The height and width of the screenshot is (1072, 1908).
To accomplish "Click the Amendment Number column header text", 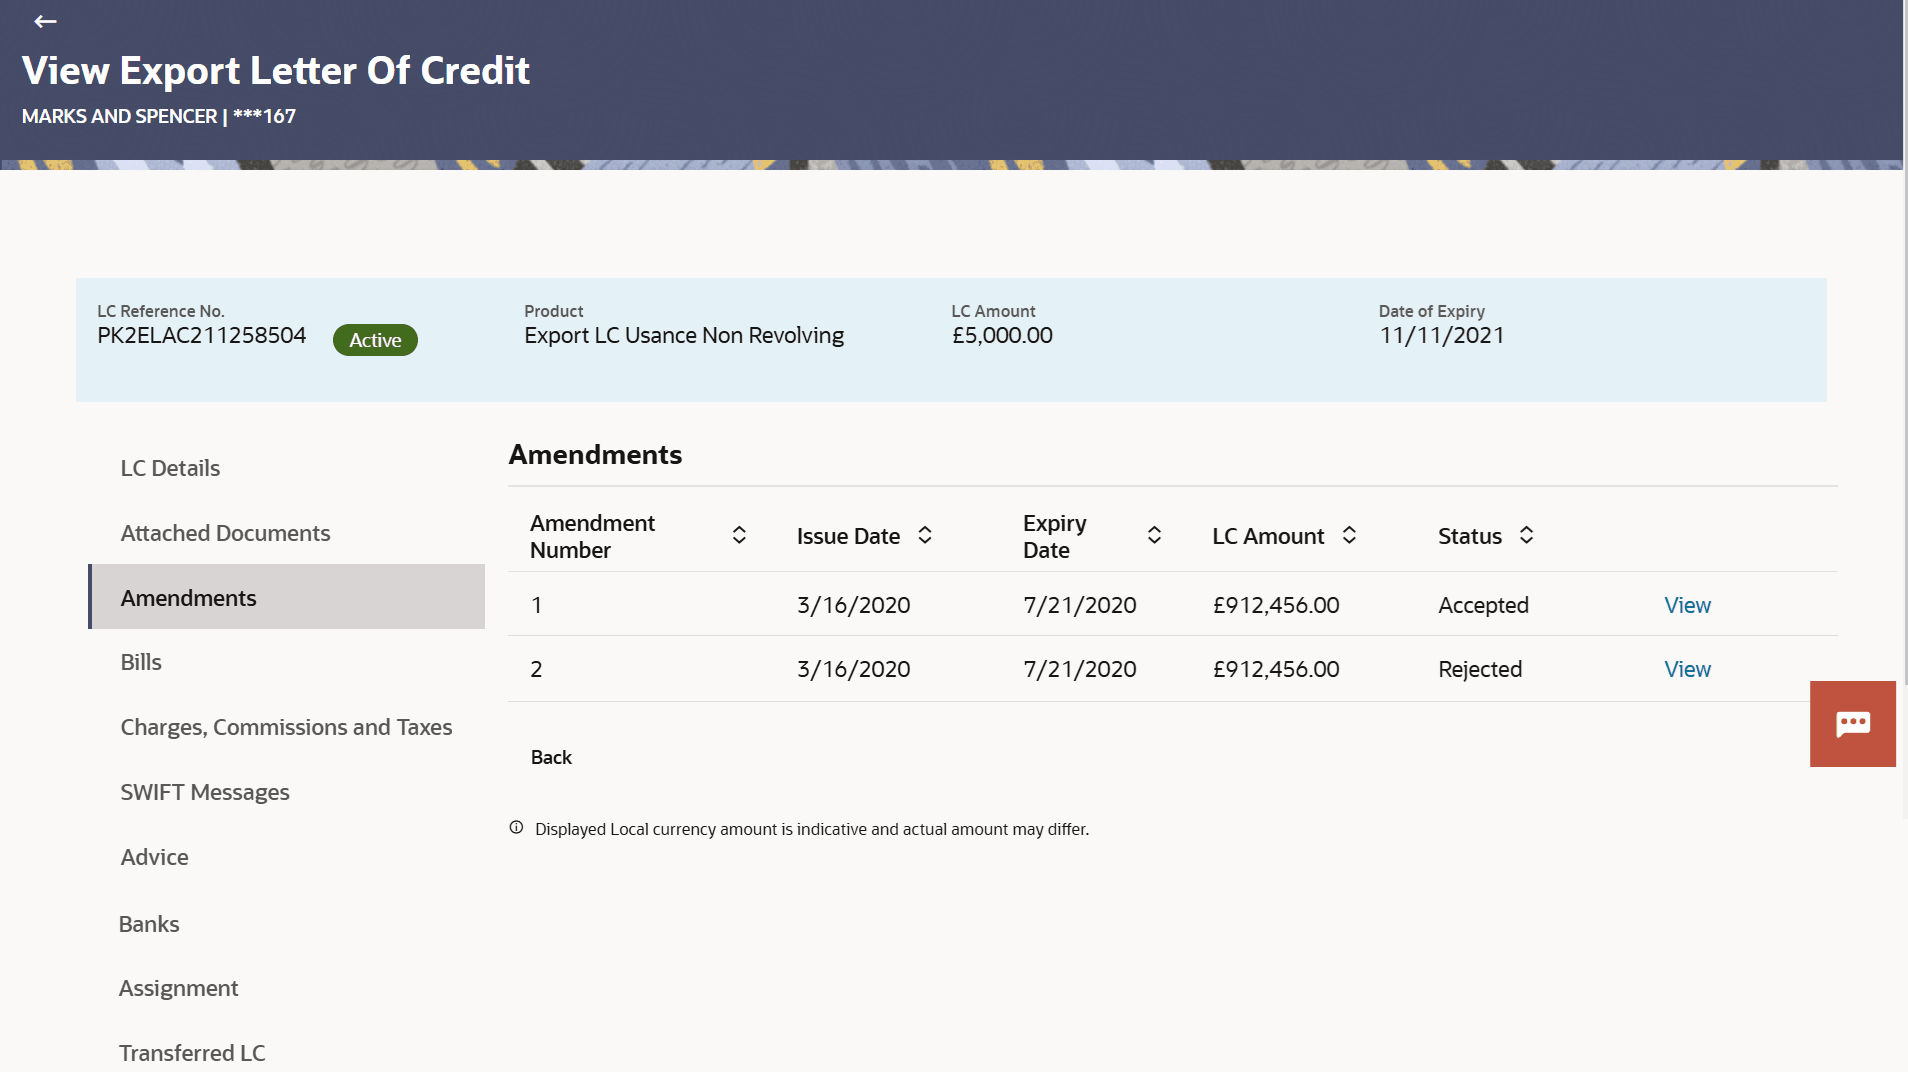I will point(592,536).
